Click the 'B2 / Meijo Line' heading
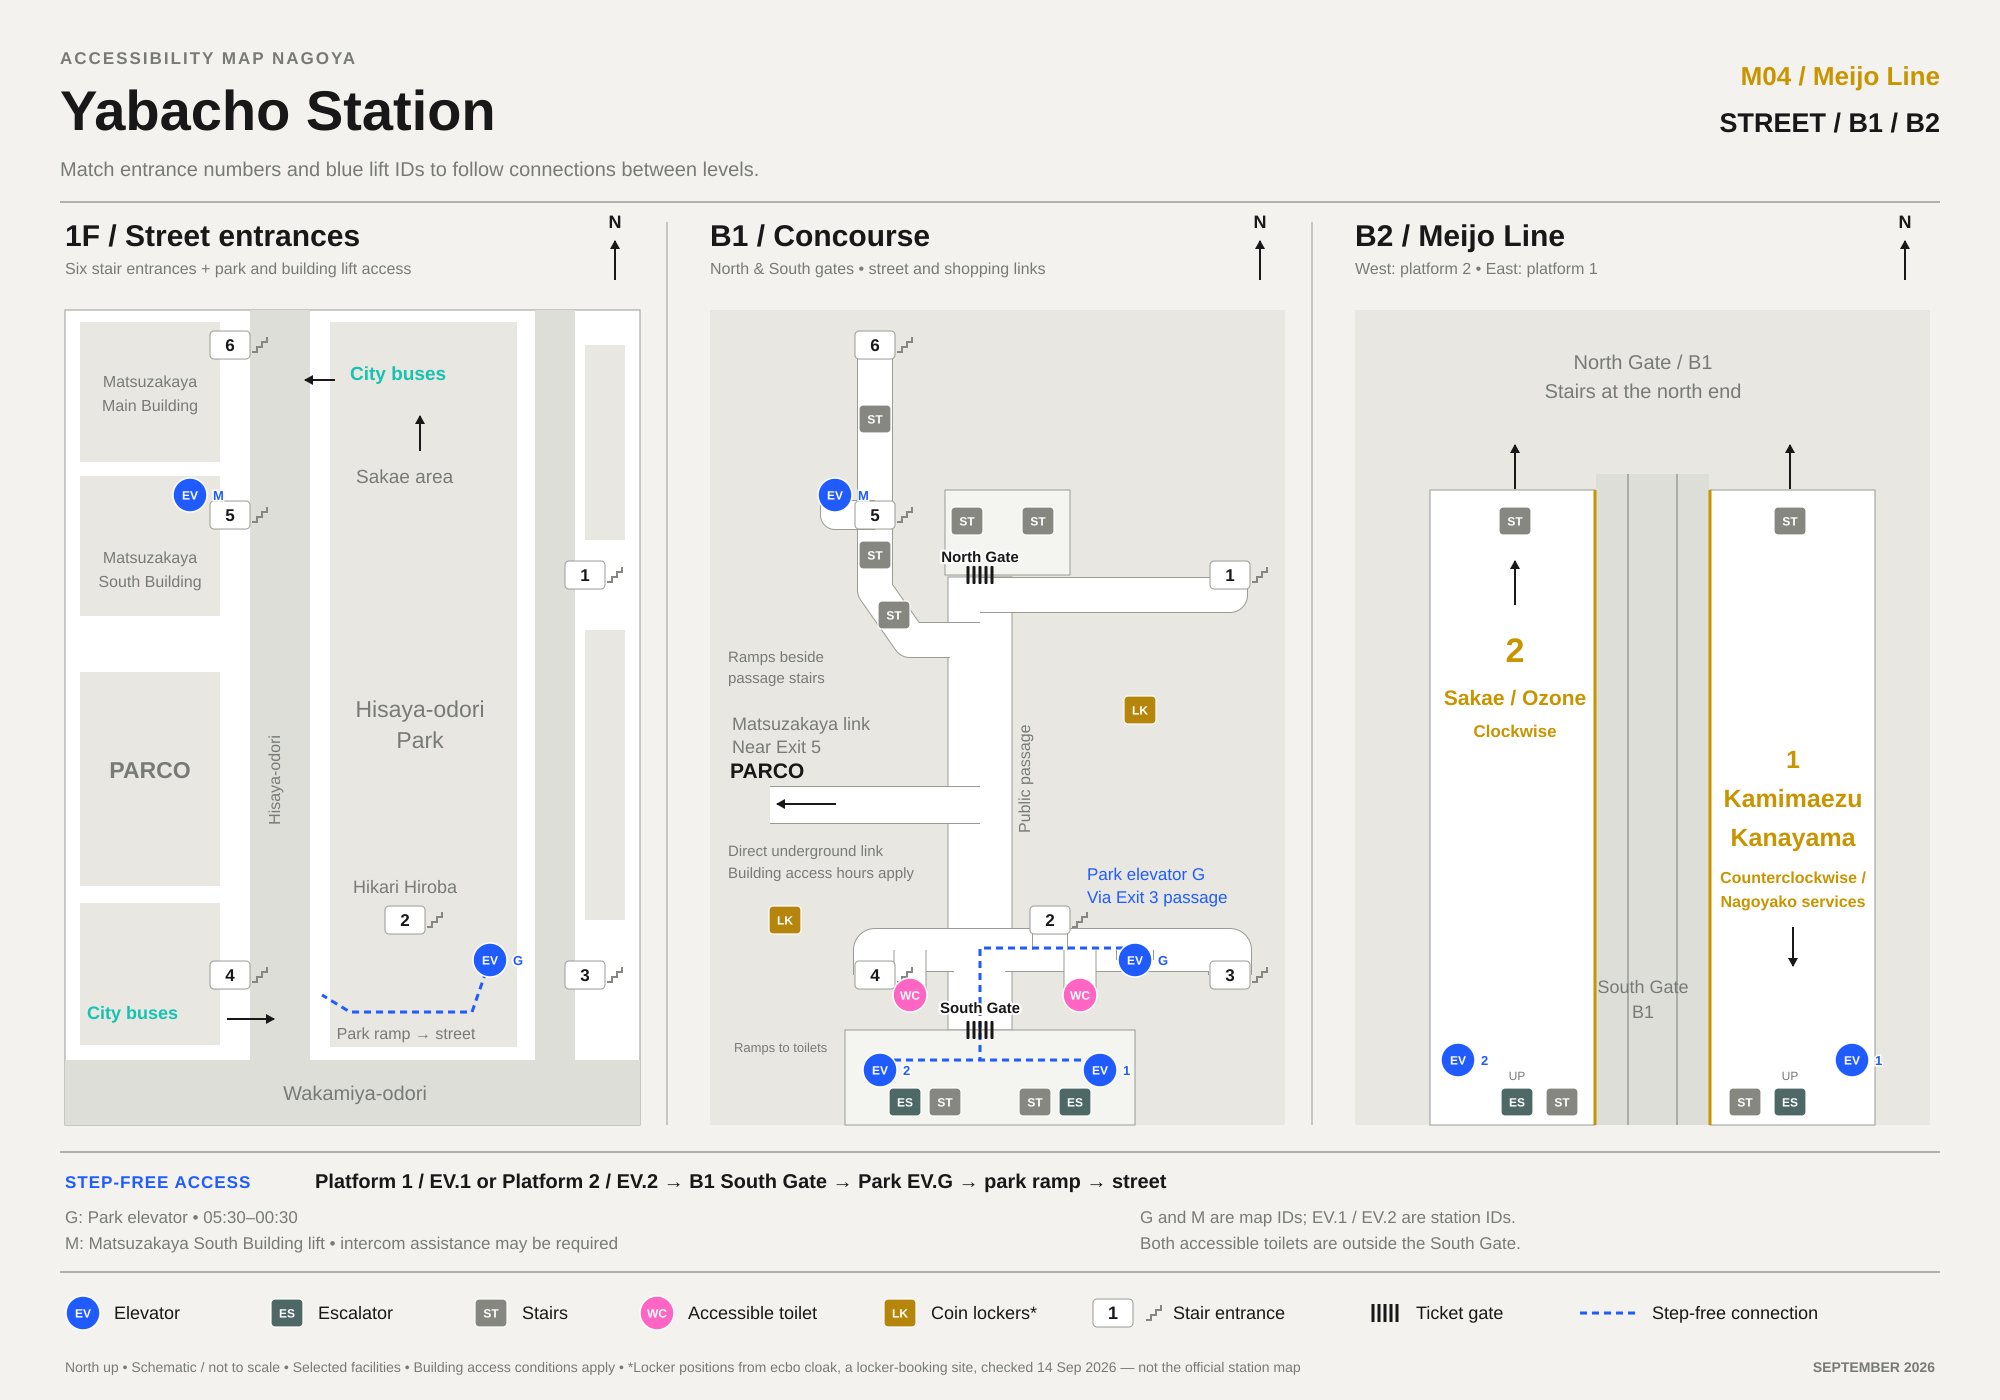 [1460, 236]
